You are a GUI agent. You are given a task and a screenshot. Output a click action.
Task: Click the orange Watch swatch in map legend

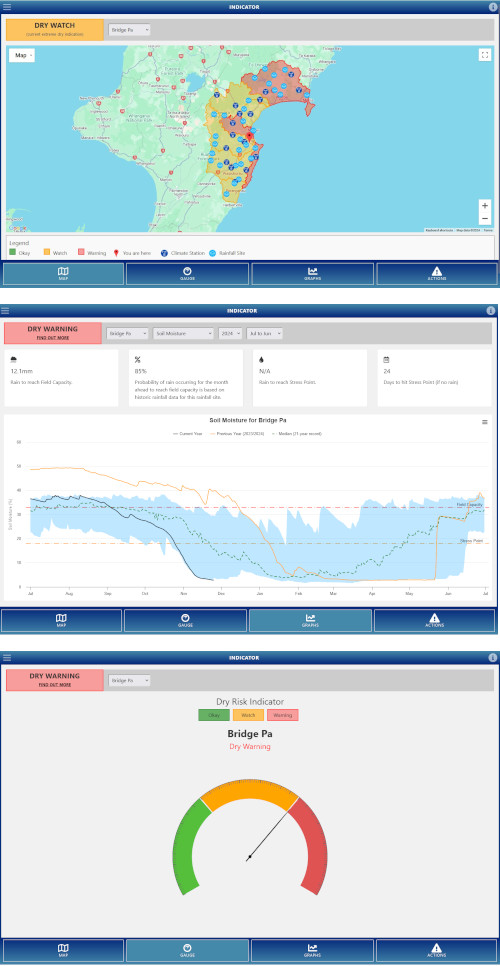click(x=47, y=253)
